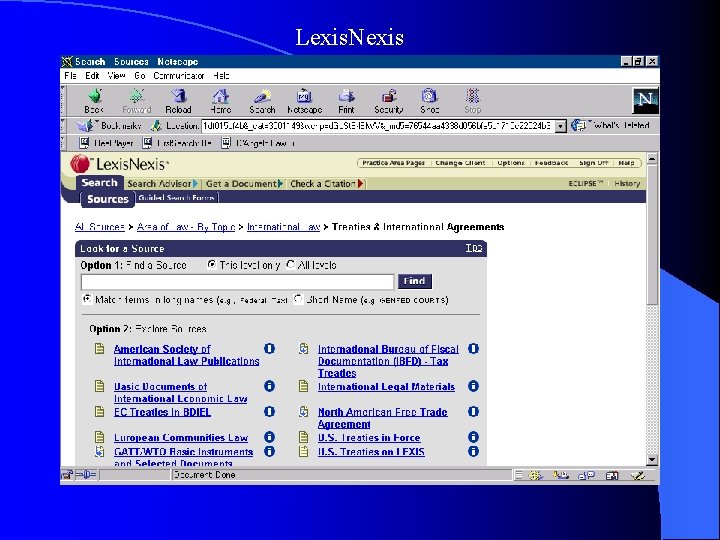Select the All levels radio button
Screen dimensions: 720x540
[290, 264]
